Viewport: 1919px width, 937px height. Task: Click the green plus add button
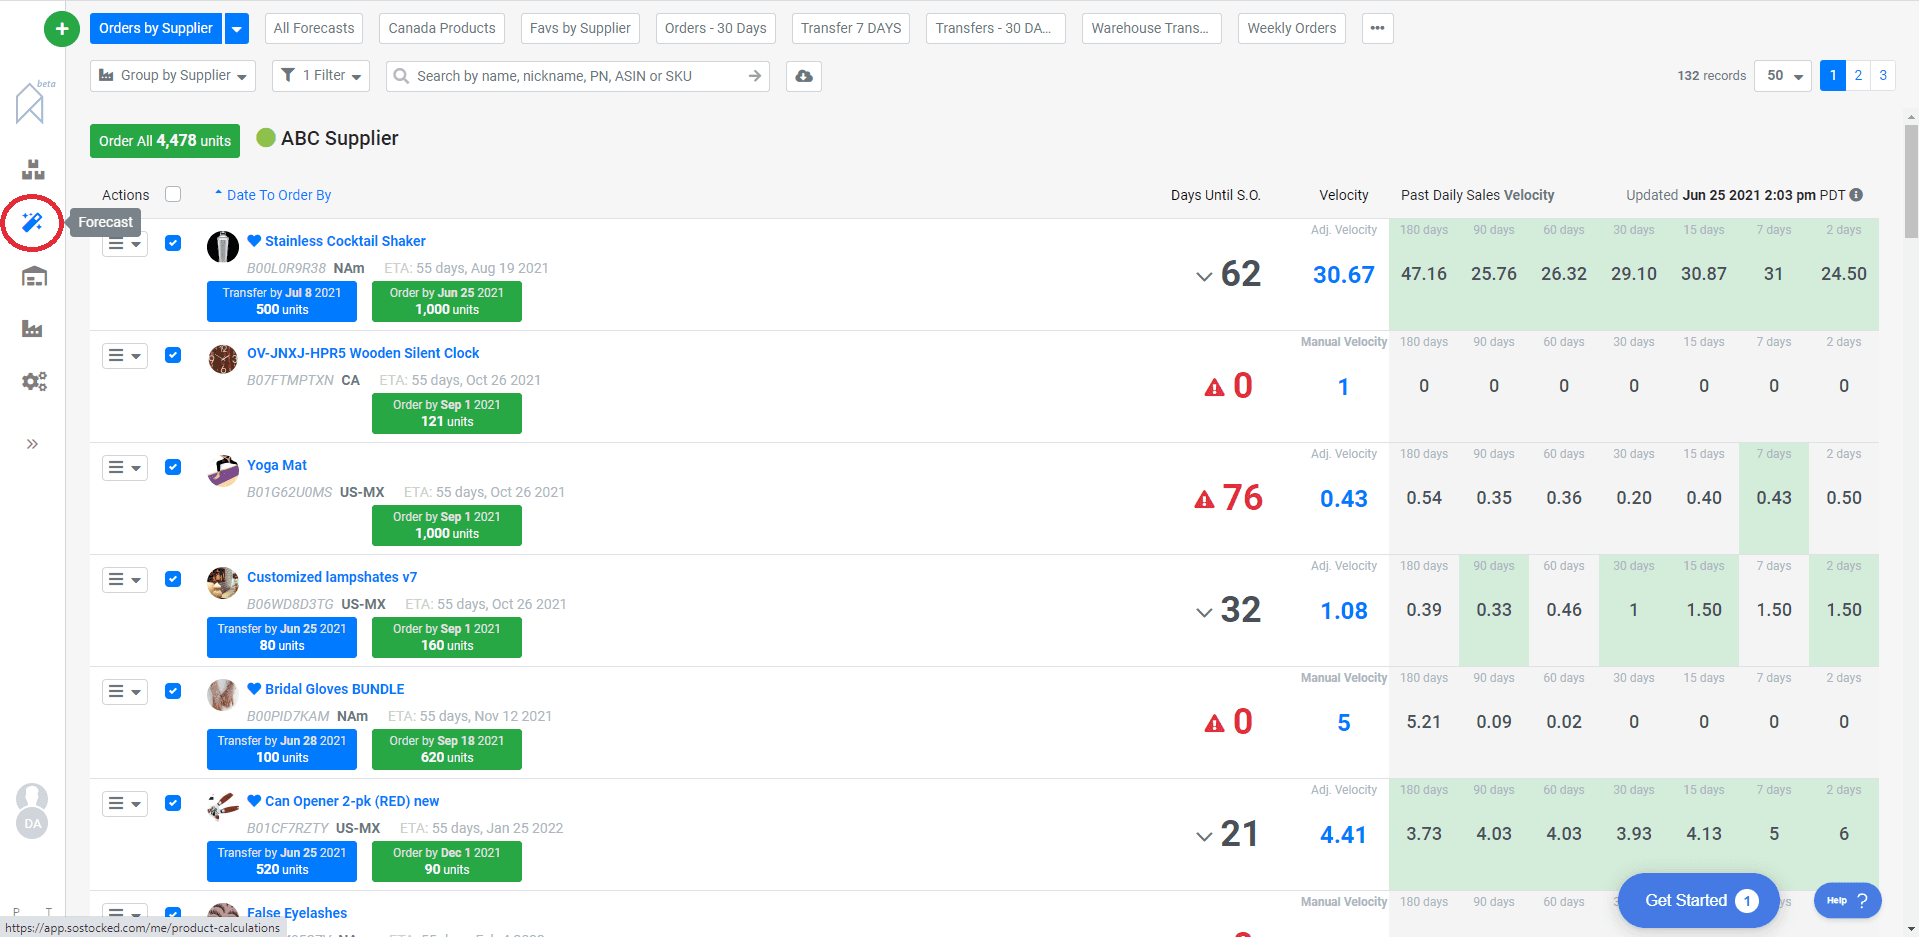pos(62,29)
